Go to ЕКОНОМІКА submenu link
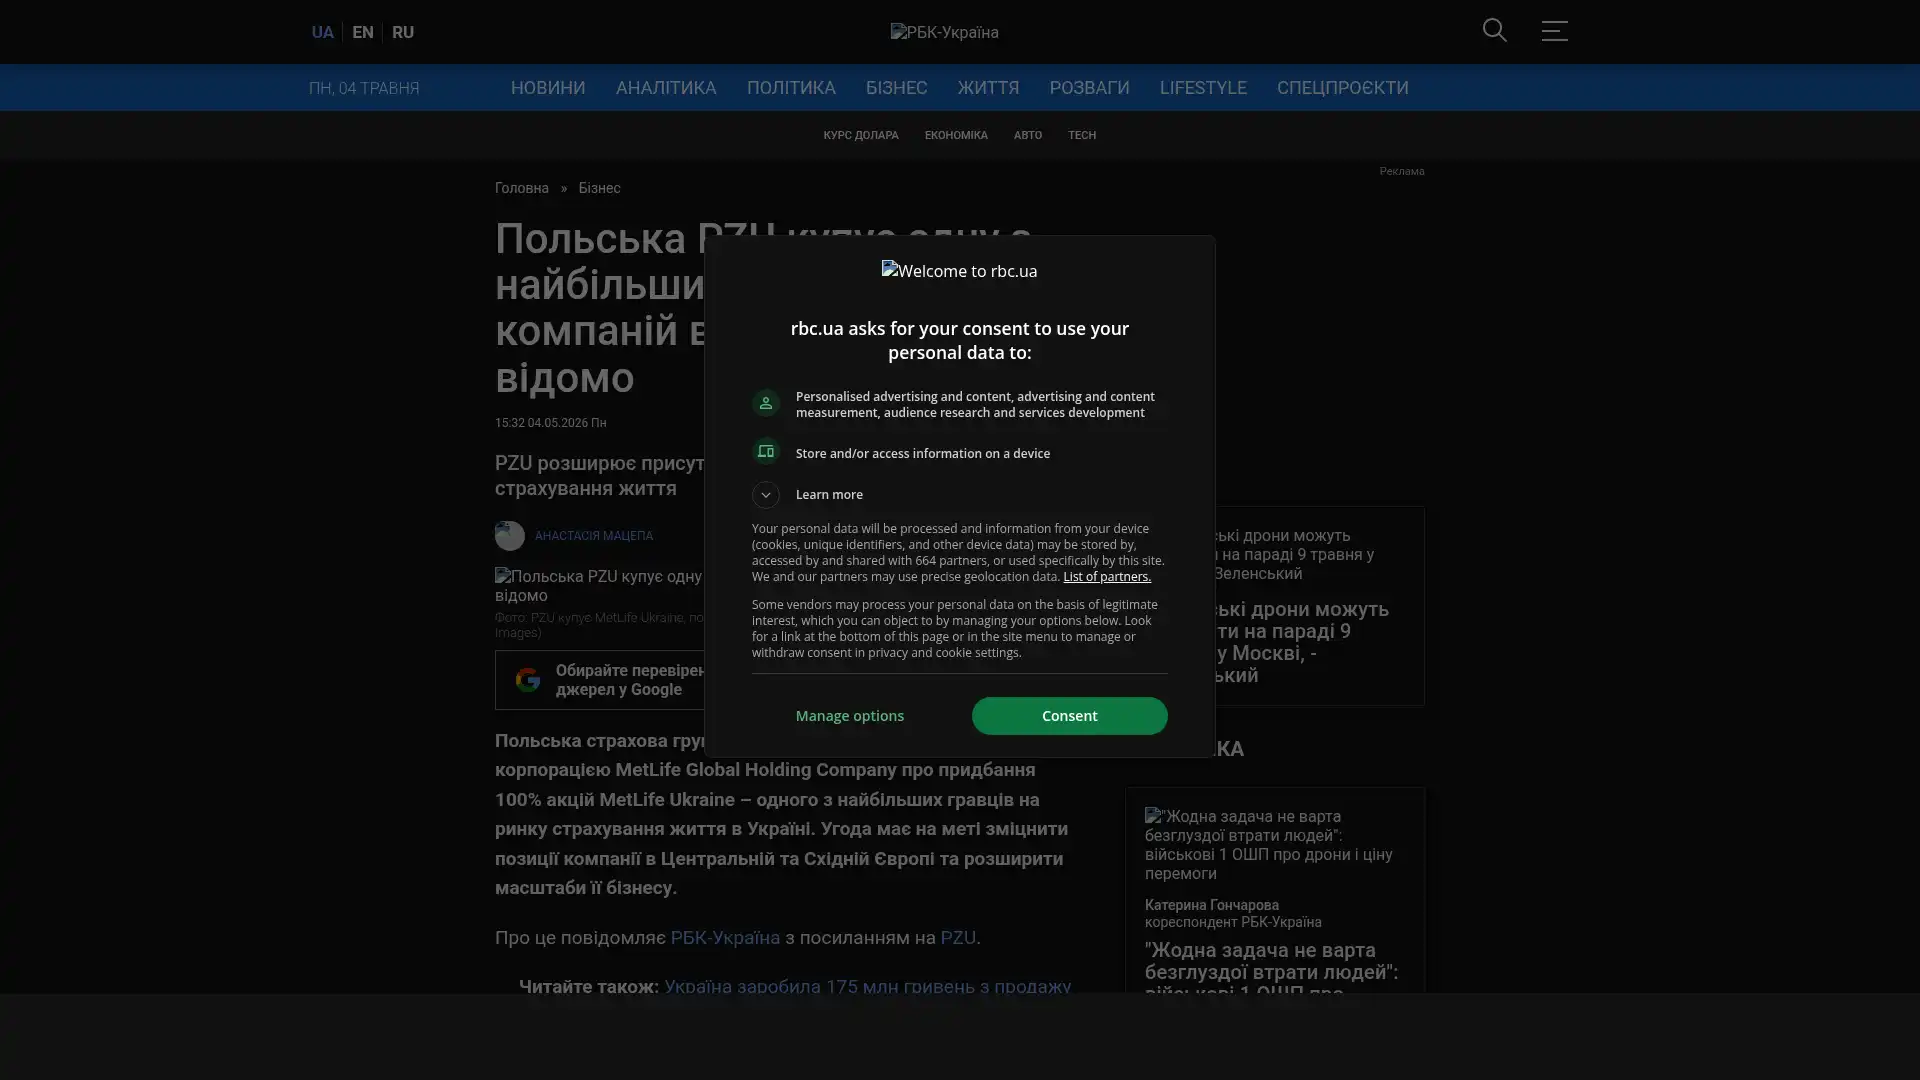Image resolution: width=1920 pixels, height=1080 pixels. tap(956, 136)
